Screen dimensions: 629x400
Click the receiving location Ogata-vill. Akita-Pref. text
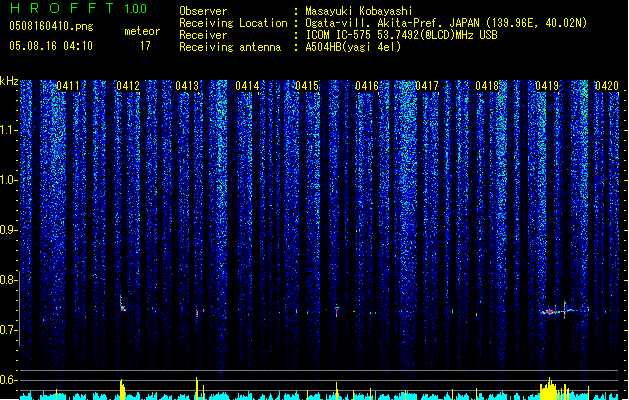(446, 23)
